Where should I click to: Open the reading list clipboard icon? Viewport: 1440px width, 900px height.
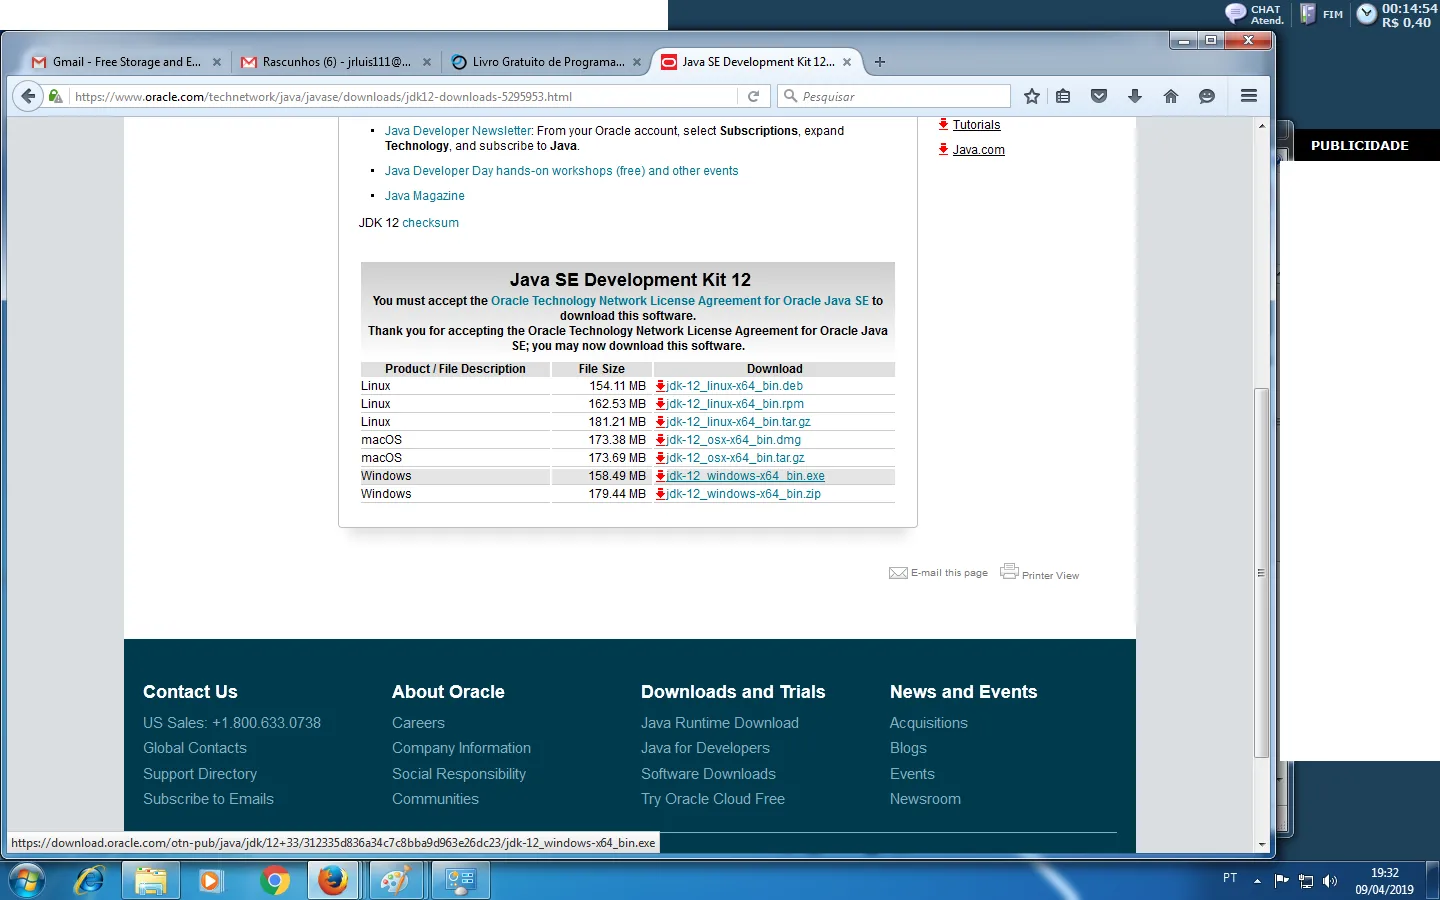[x=1063, y=96]
